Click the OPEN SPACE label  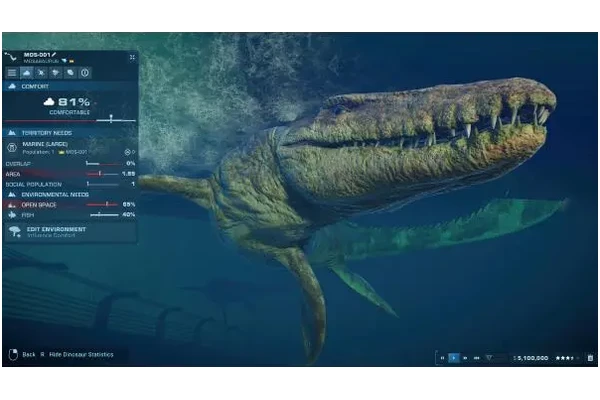(39, 205)
